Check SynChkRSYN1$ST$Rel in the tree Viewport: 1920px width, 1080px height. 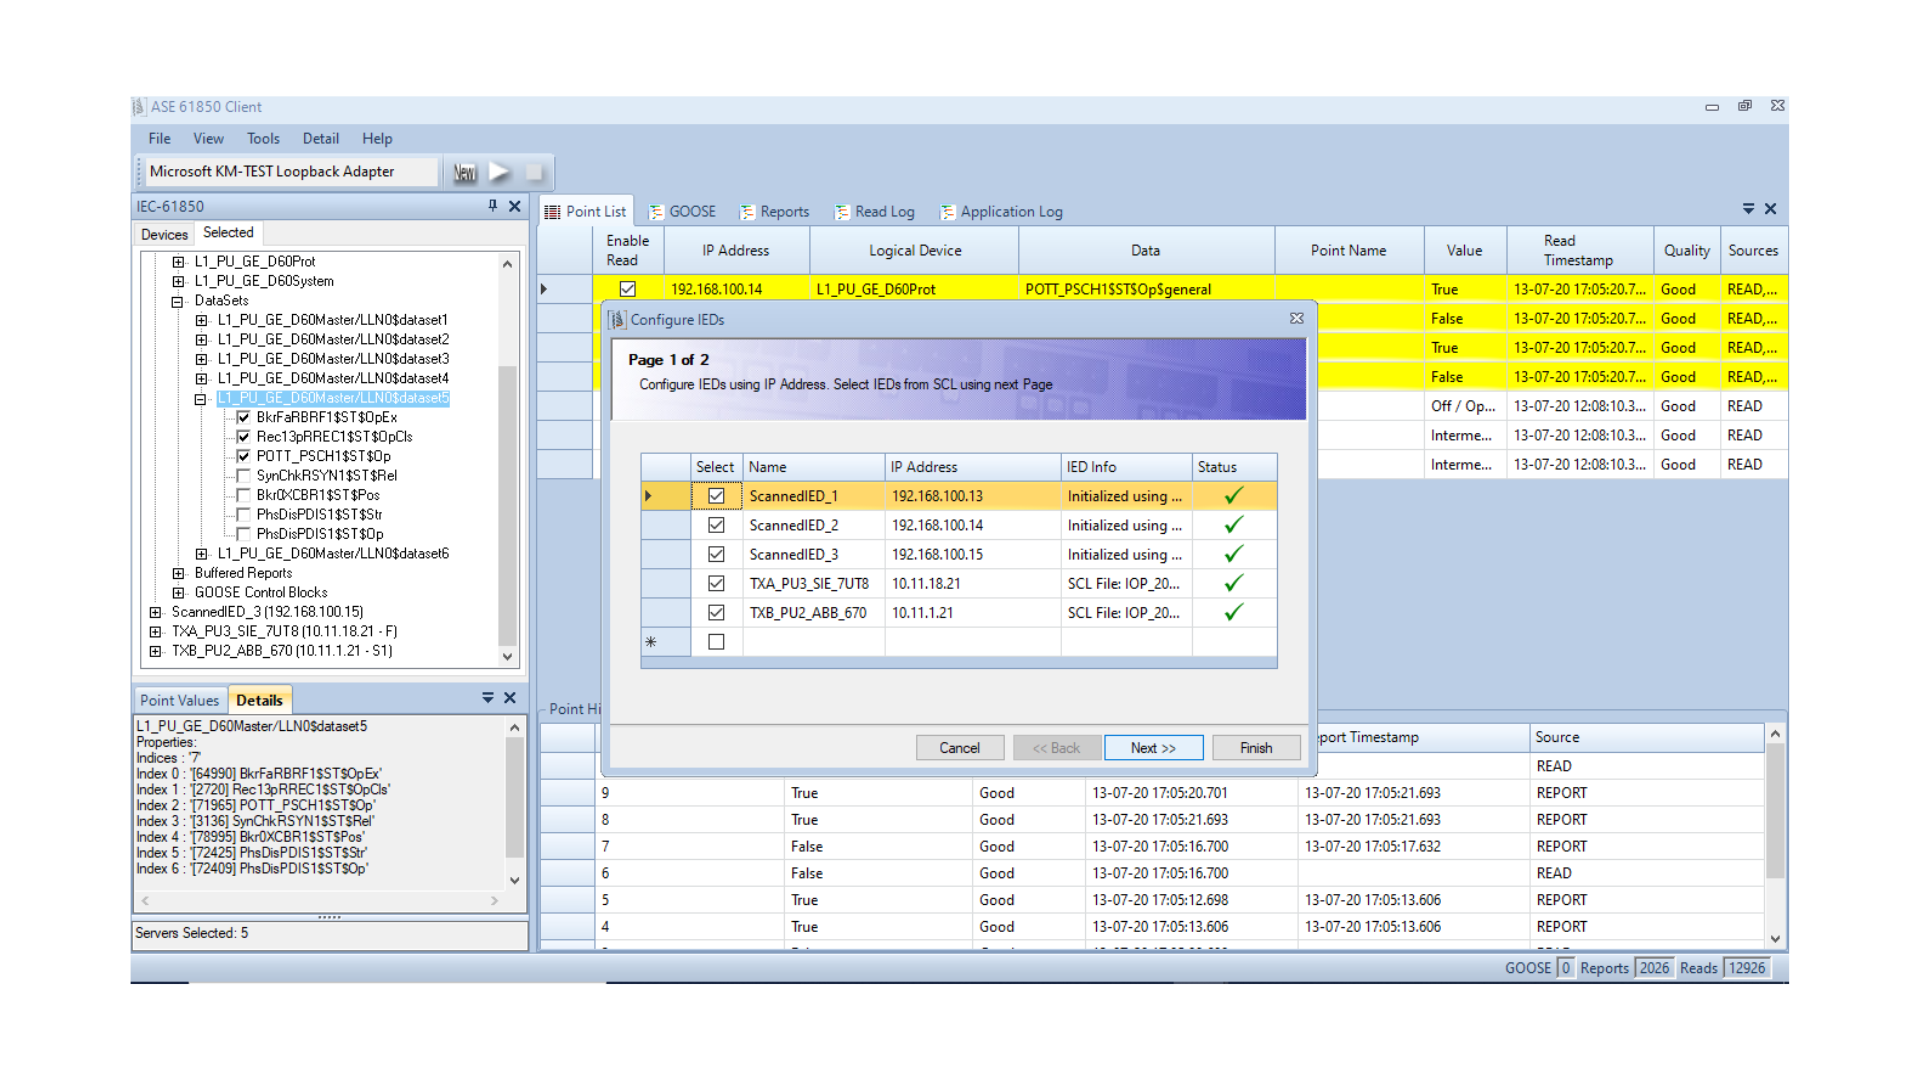pyautogui.click(x=243, y=476)
